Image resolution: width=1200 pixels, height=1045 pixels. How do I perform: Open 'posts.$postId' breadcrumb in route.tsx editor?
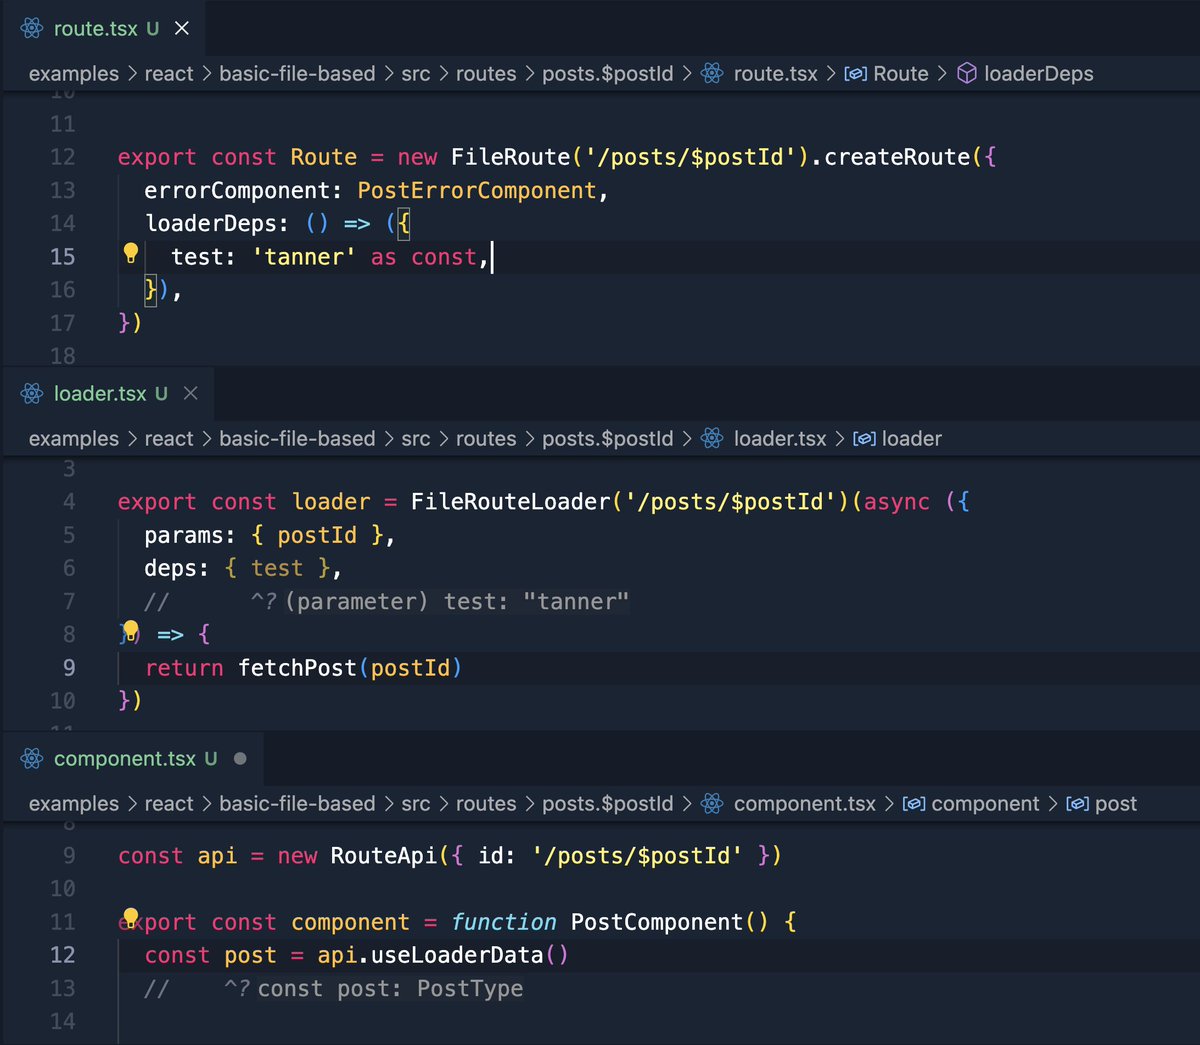[x=608, y=73]
